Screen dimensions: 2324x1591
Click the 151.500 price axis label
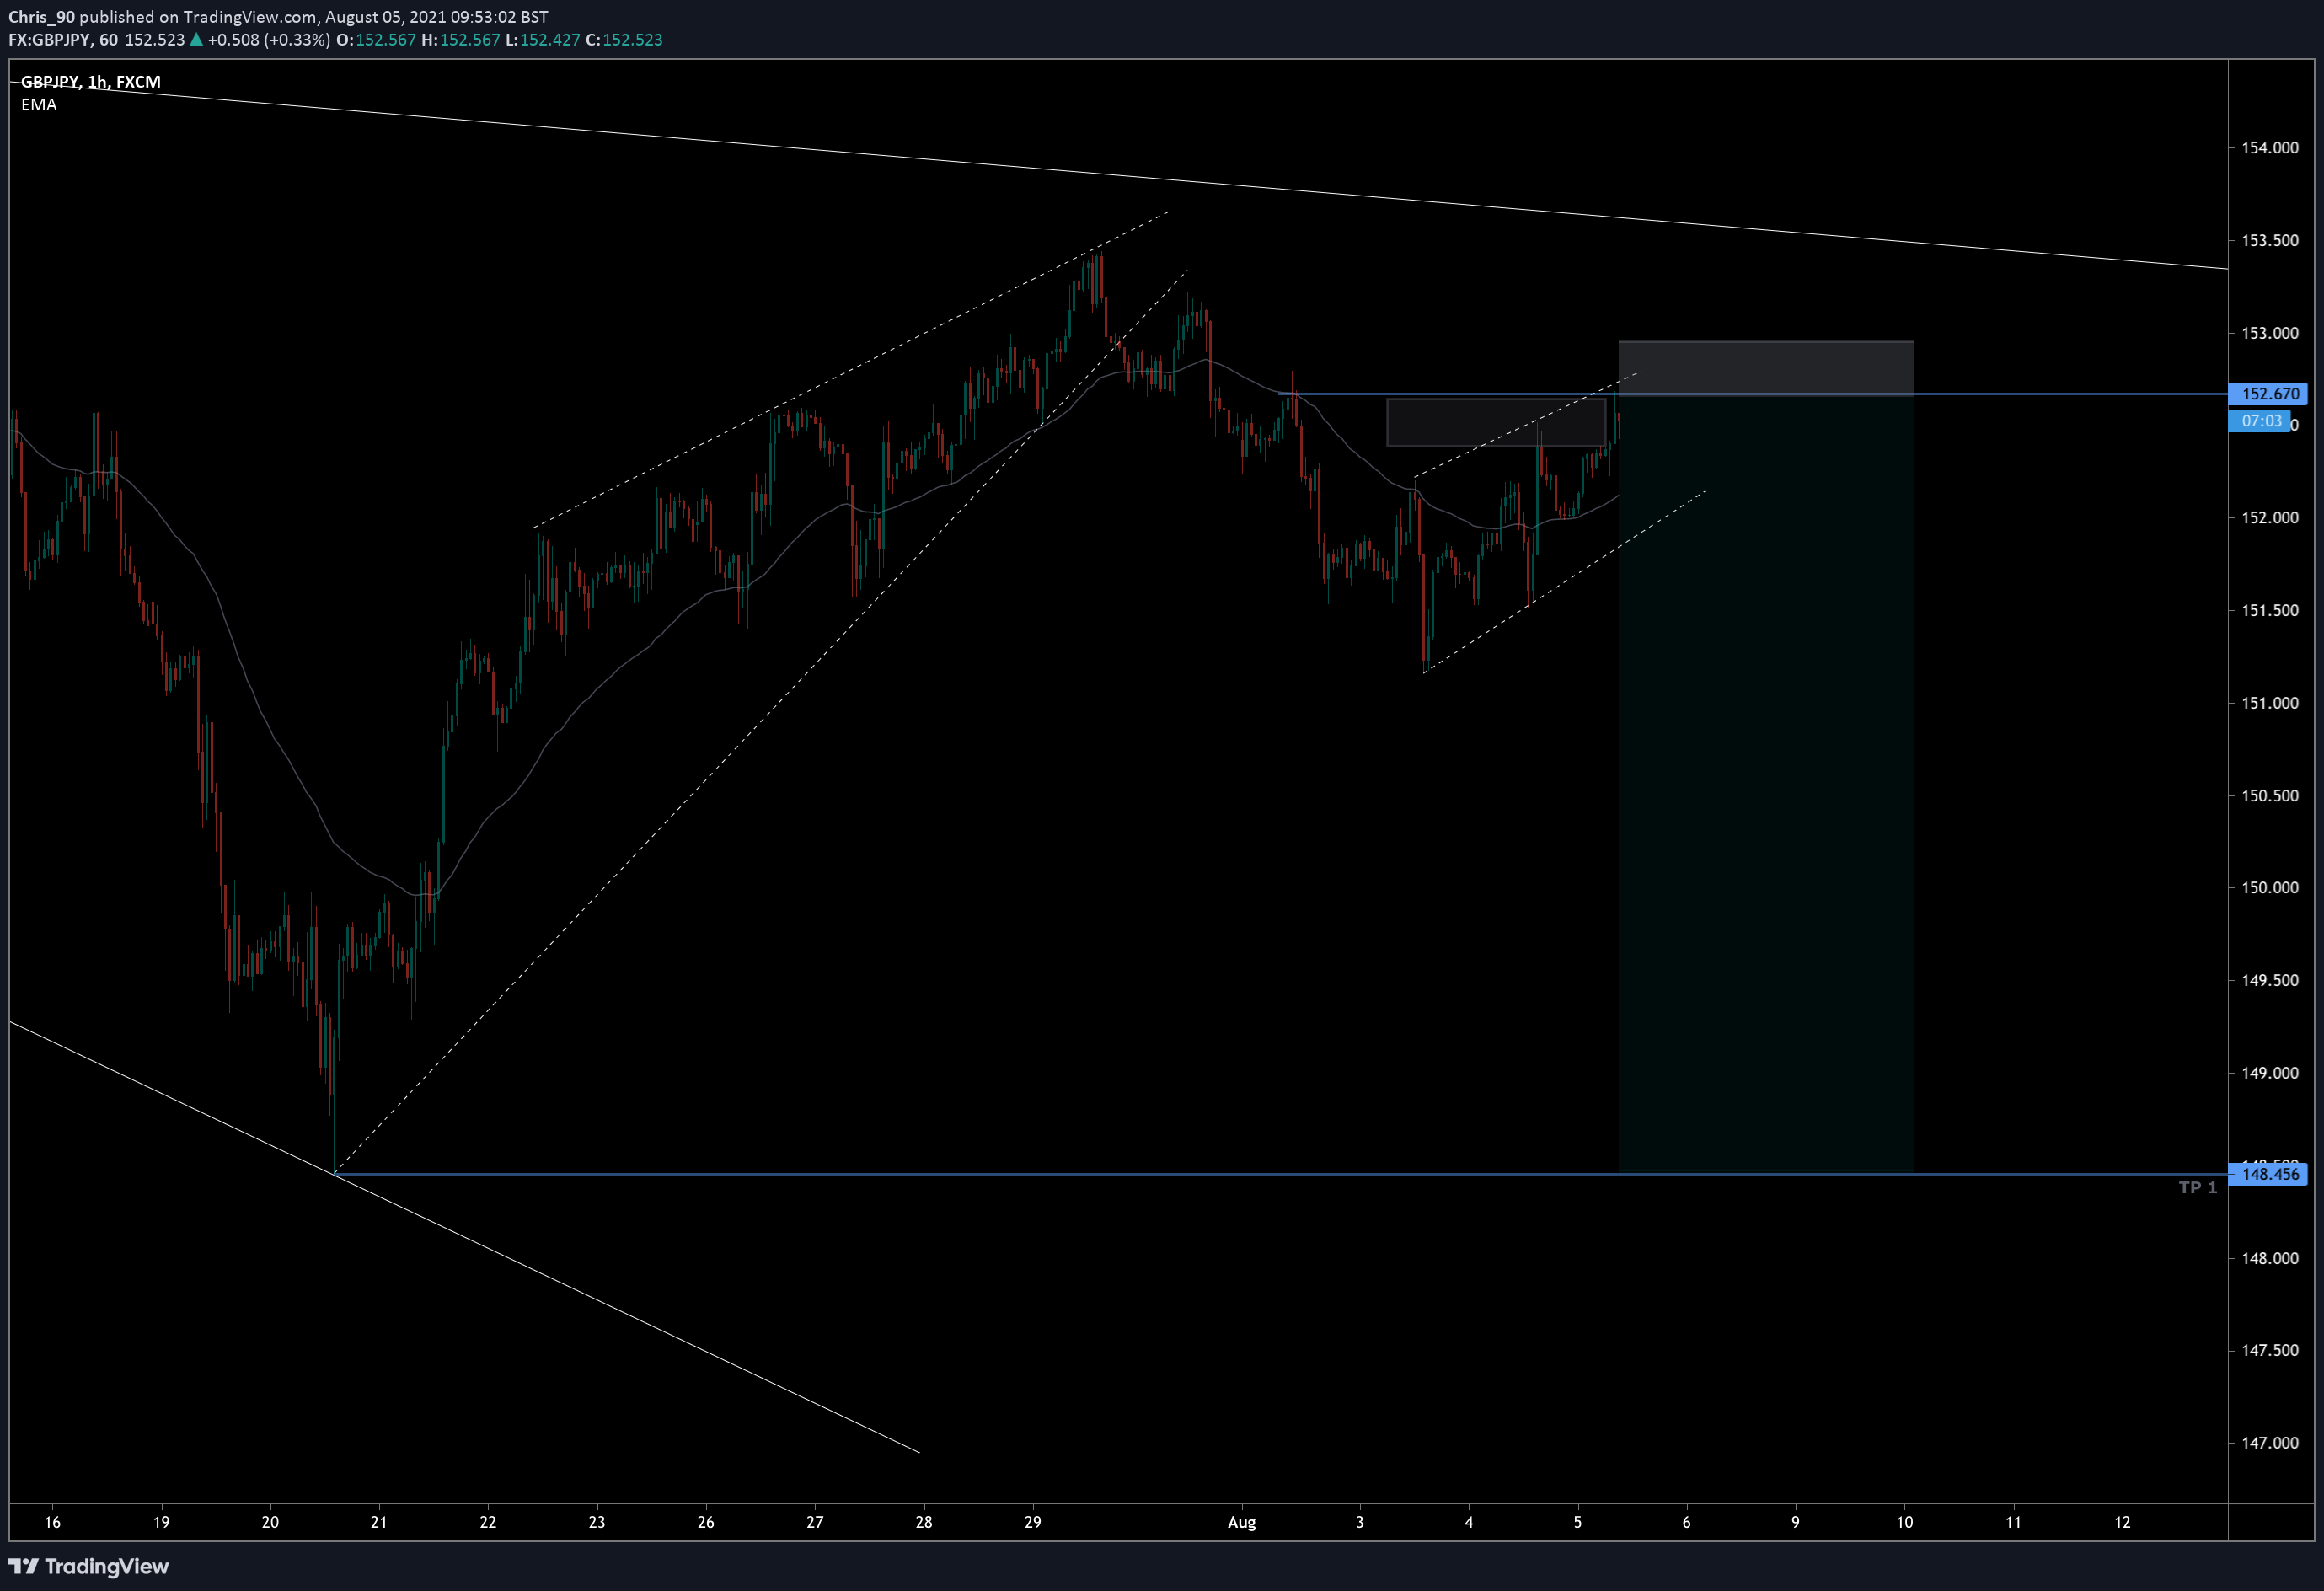(2270, 611)
